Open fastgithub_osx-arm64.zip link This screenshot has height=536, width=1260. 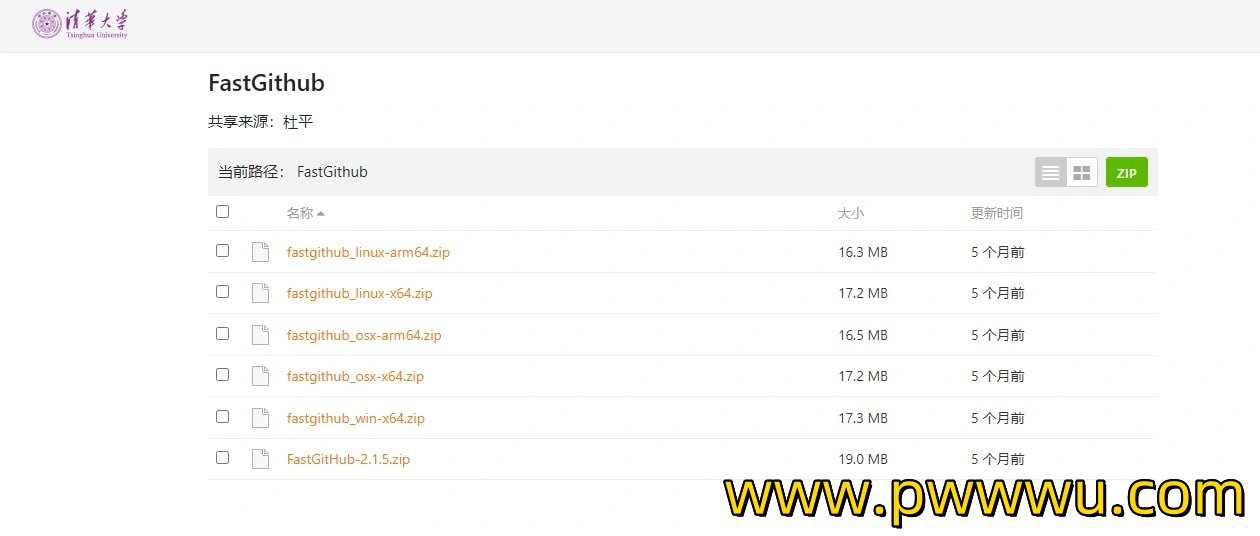(x=364, y=335)
